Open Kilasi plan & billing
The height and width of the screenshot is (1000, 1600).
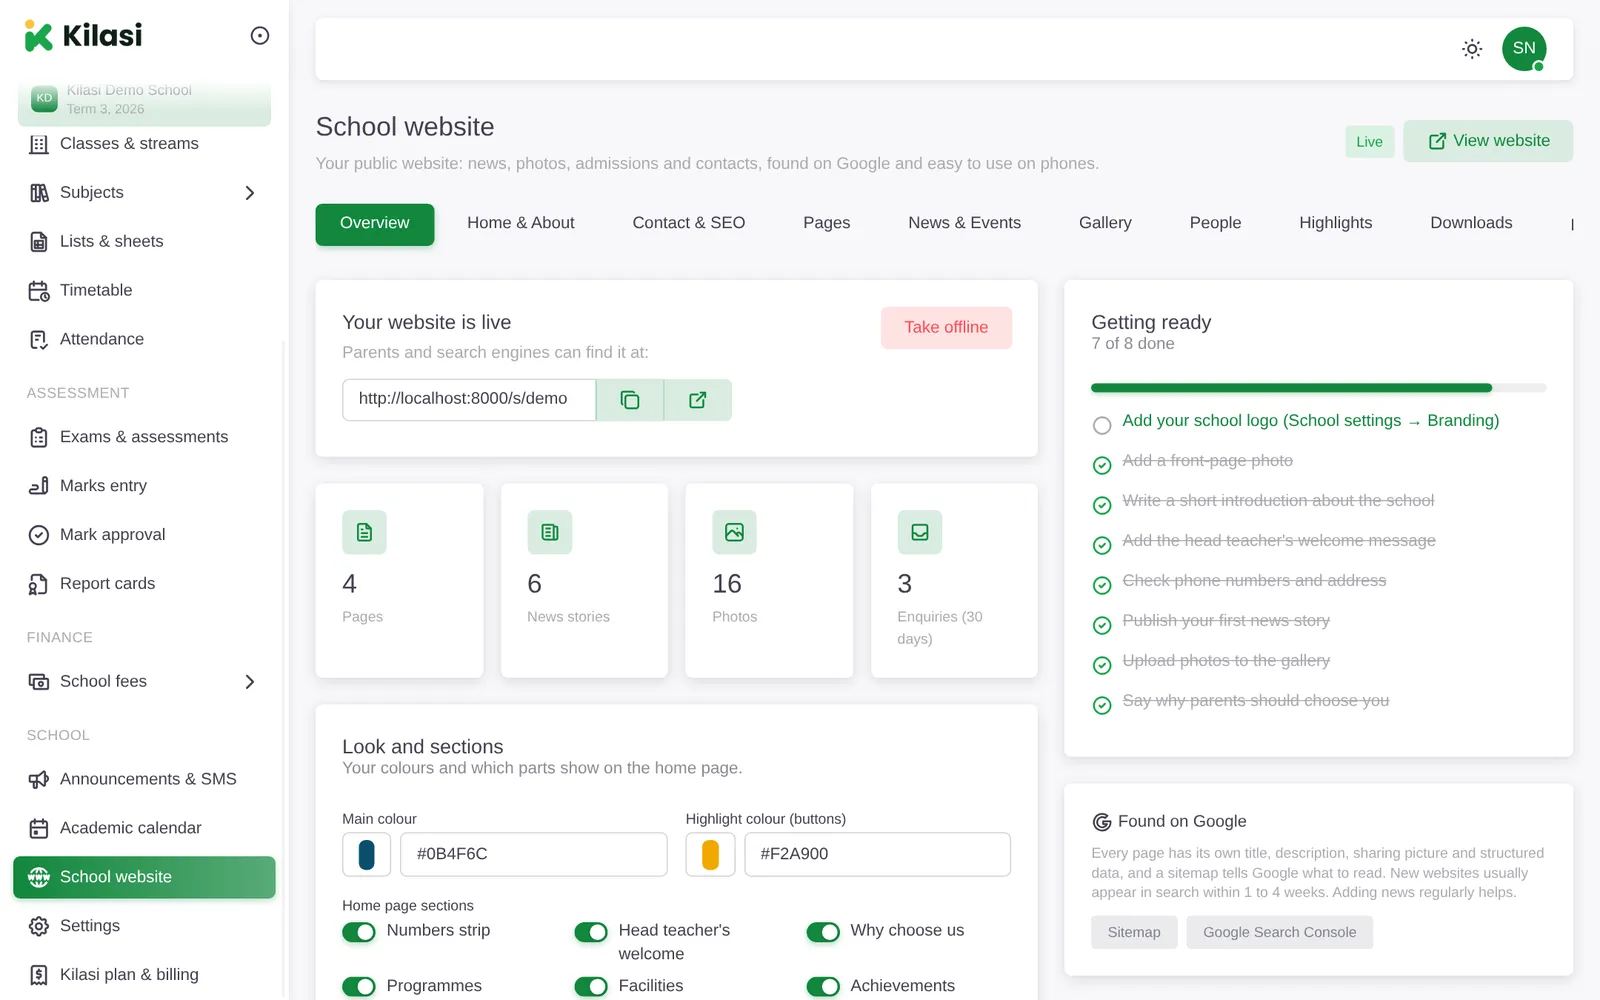click(x=144, y=975)
